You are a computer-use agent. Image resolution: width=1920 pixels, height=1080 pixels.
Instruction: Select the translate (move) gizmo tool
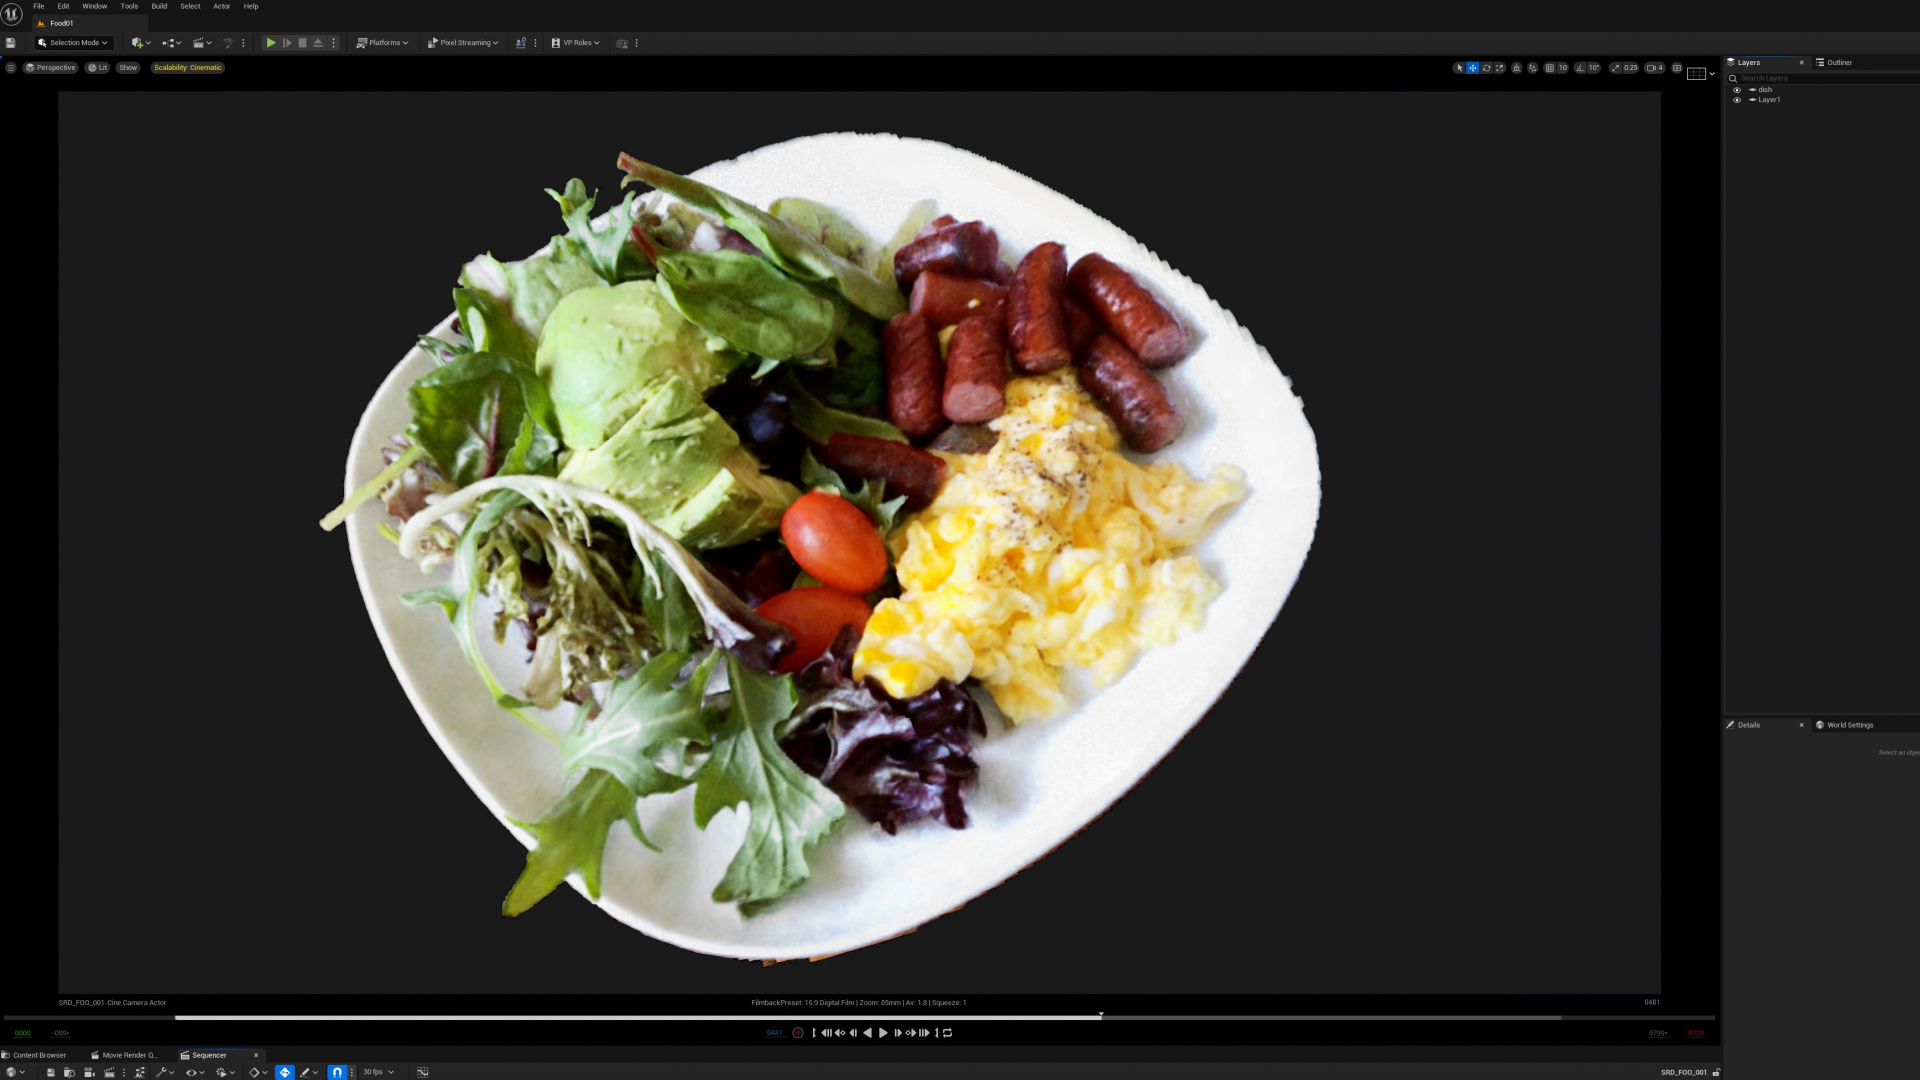pyautogui.click(x=1473, y=68)
